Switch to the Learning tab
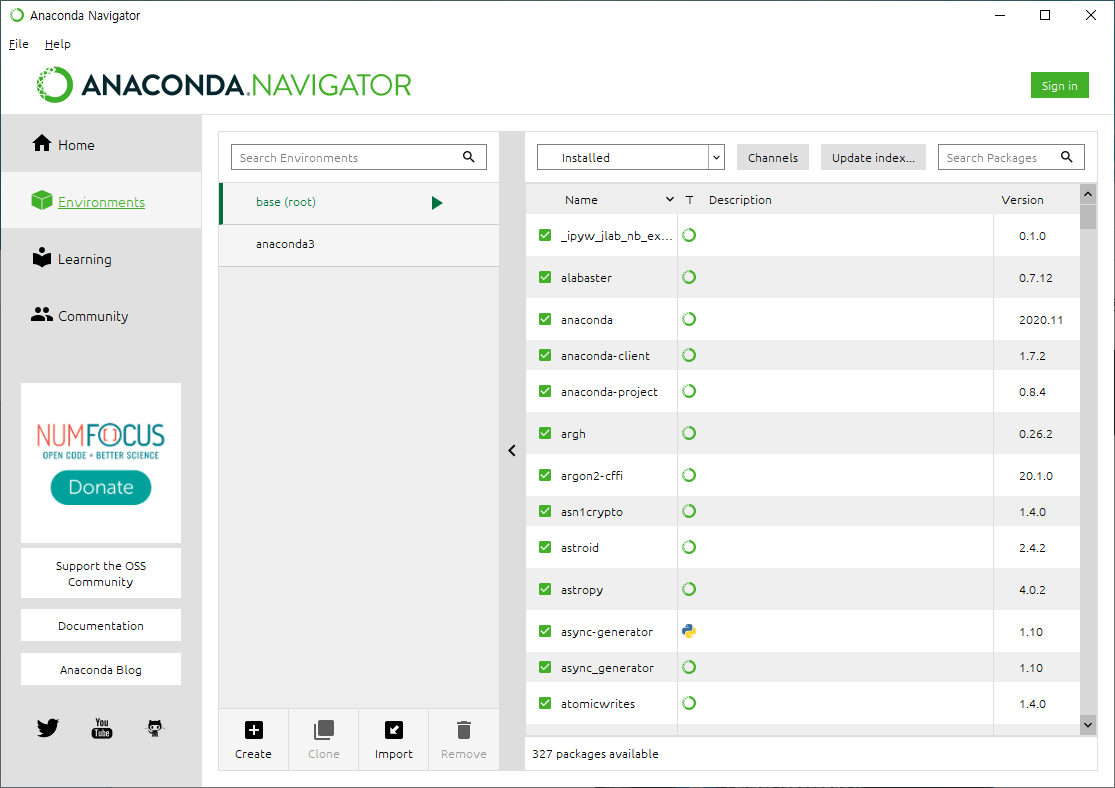This screenshot has height=788, width=1115. pos(101,259)
